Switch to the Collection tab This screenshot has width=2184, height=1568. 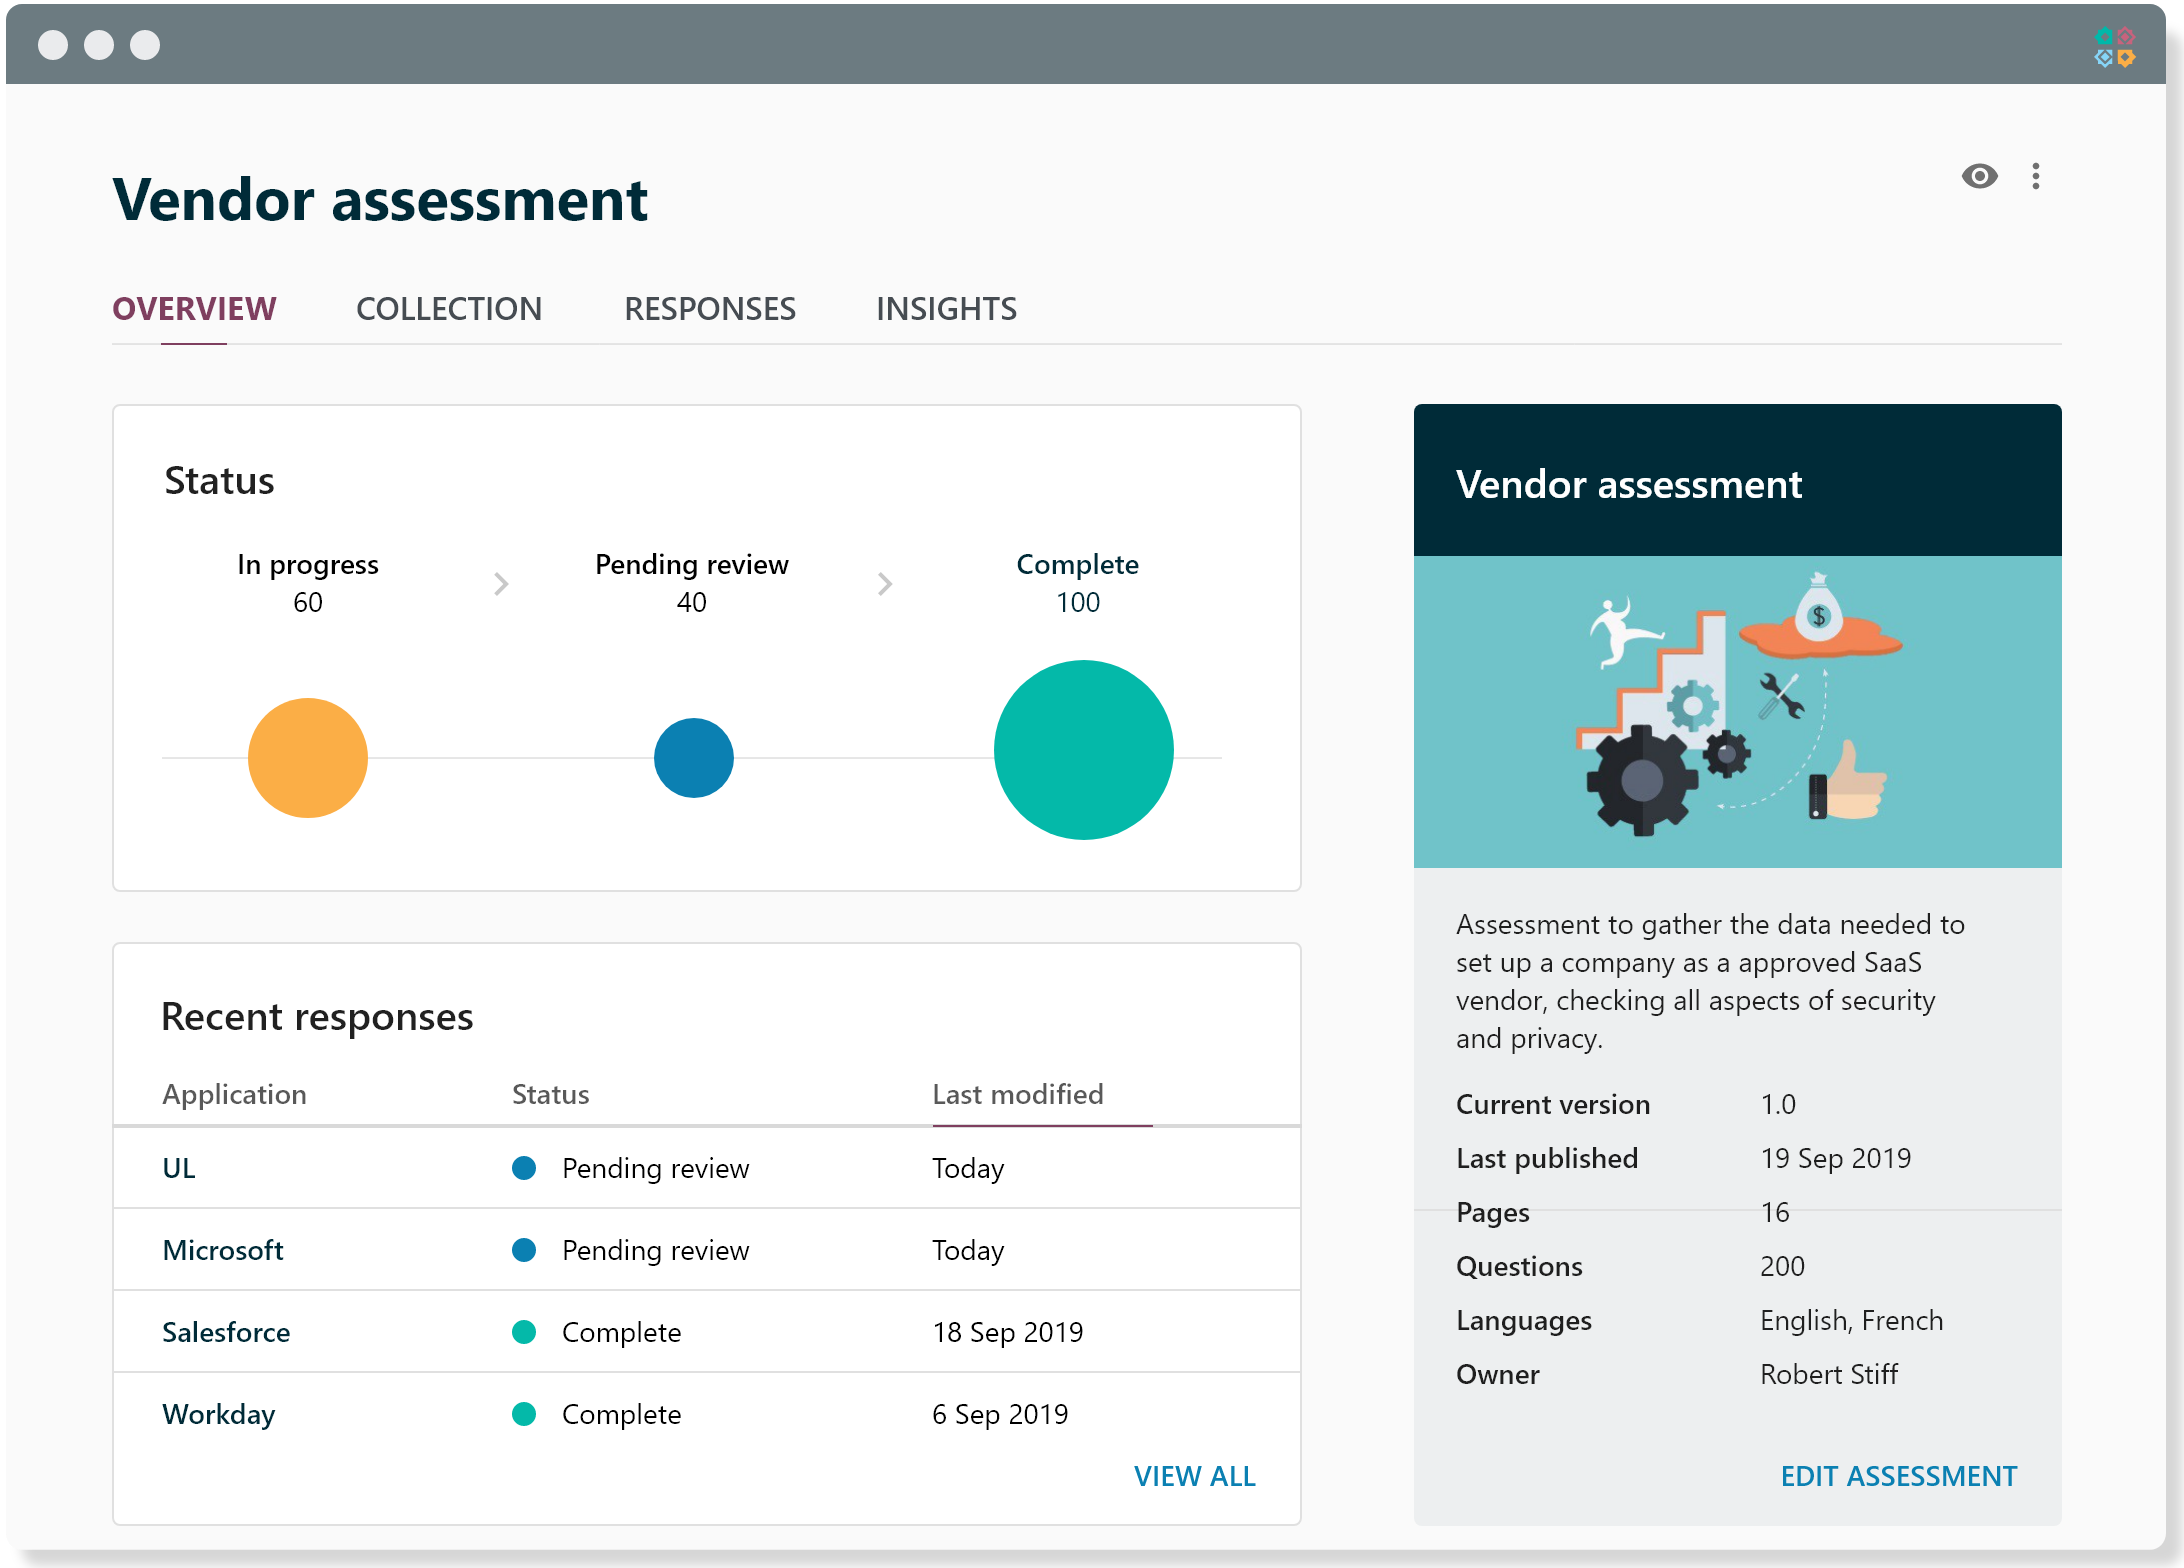point(449,309)
